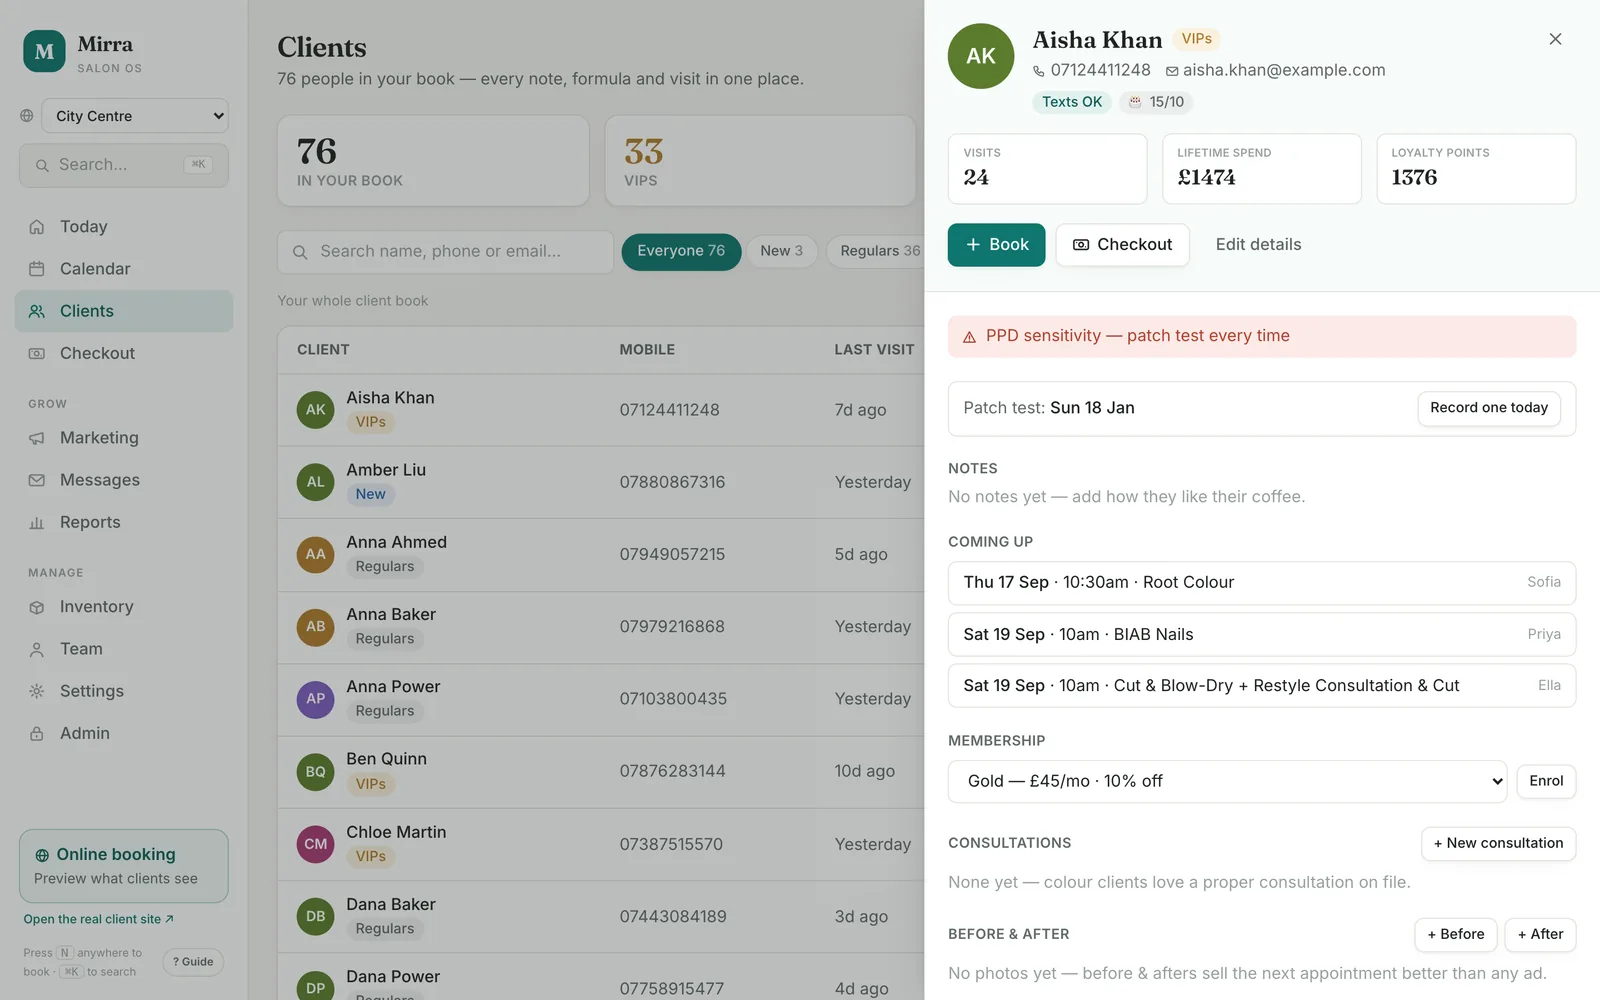Open Settings via its gear icon

[37, 691]
